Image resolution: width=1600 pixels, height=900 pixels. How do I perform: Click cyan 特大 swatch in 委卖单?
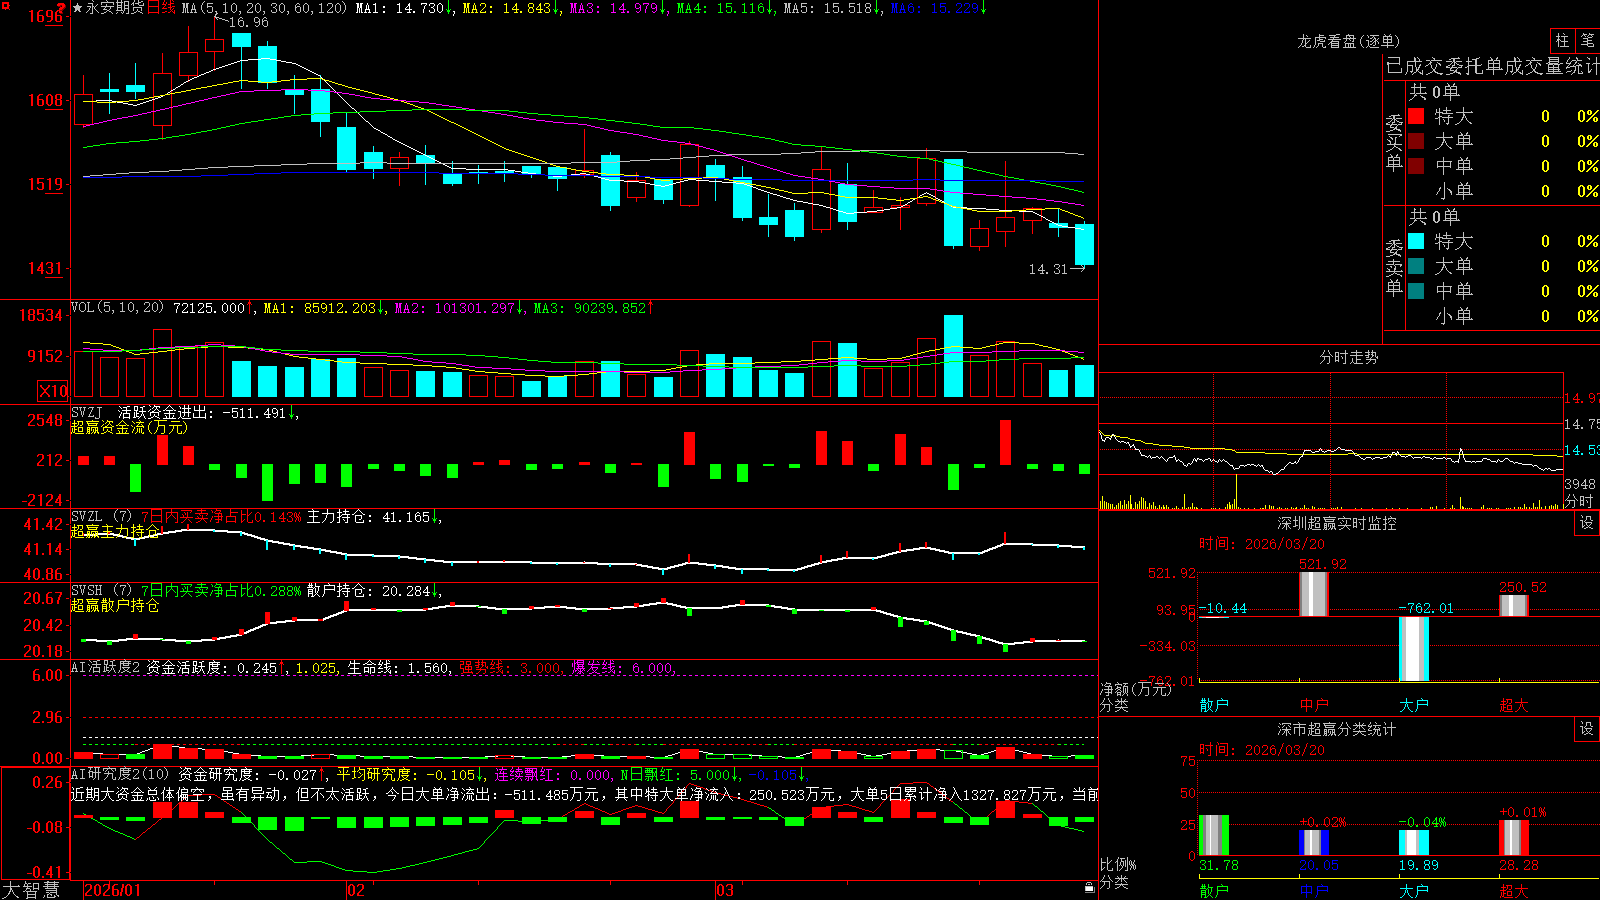coord(1416,241)
